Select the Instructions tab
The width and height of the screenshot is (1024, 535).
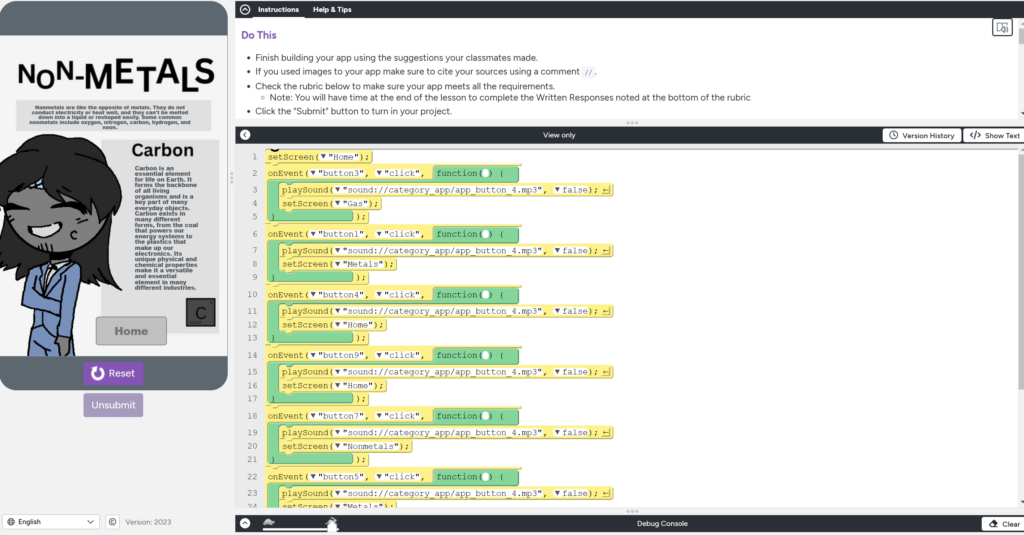coord(278,10)
